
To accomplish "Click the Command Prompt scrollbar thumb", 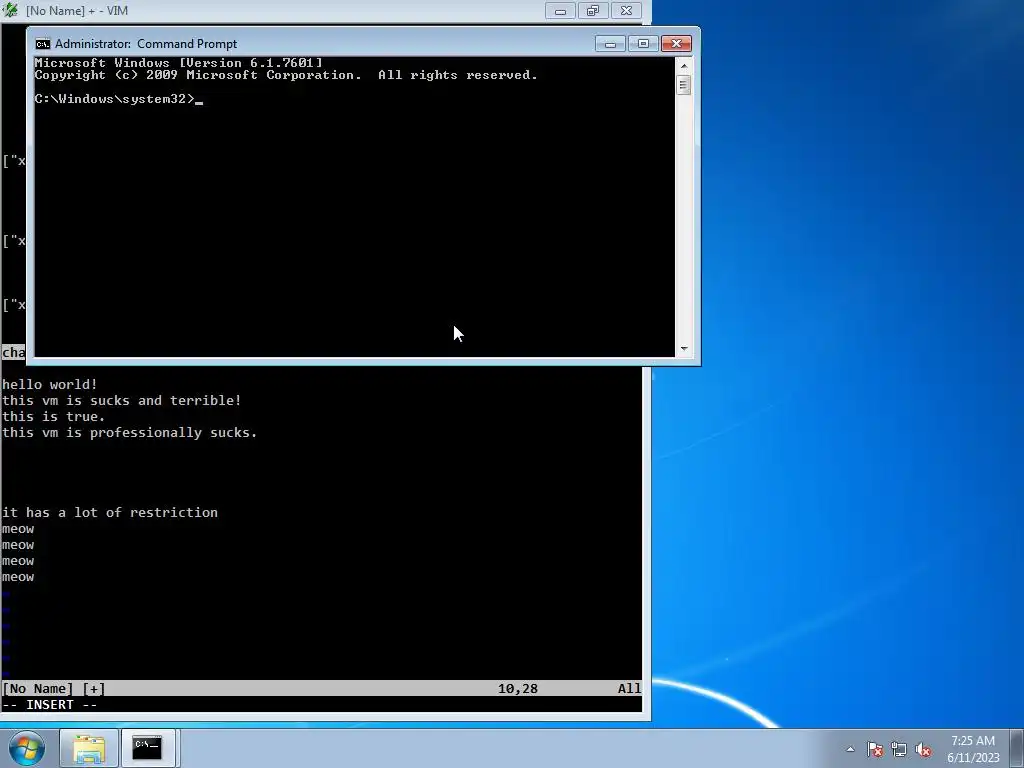I will click(x=684, y=85).
